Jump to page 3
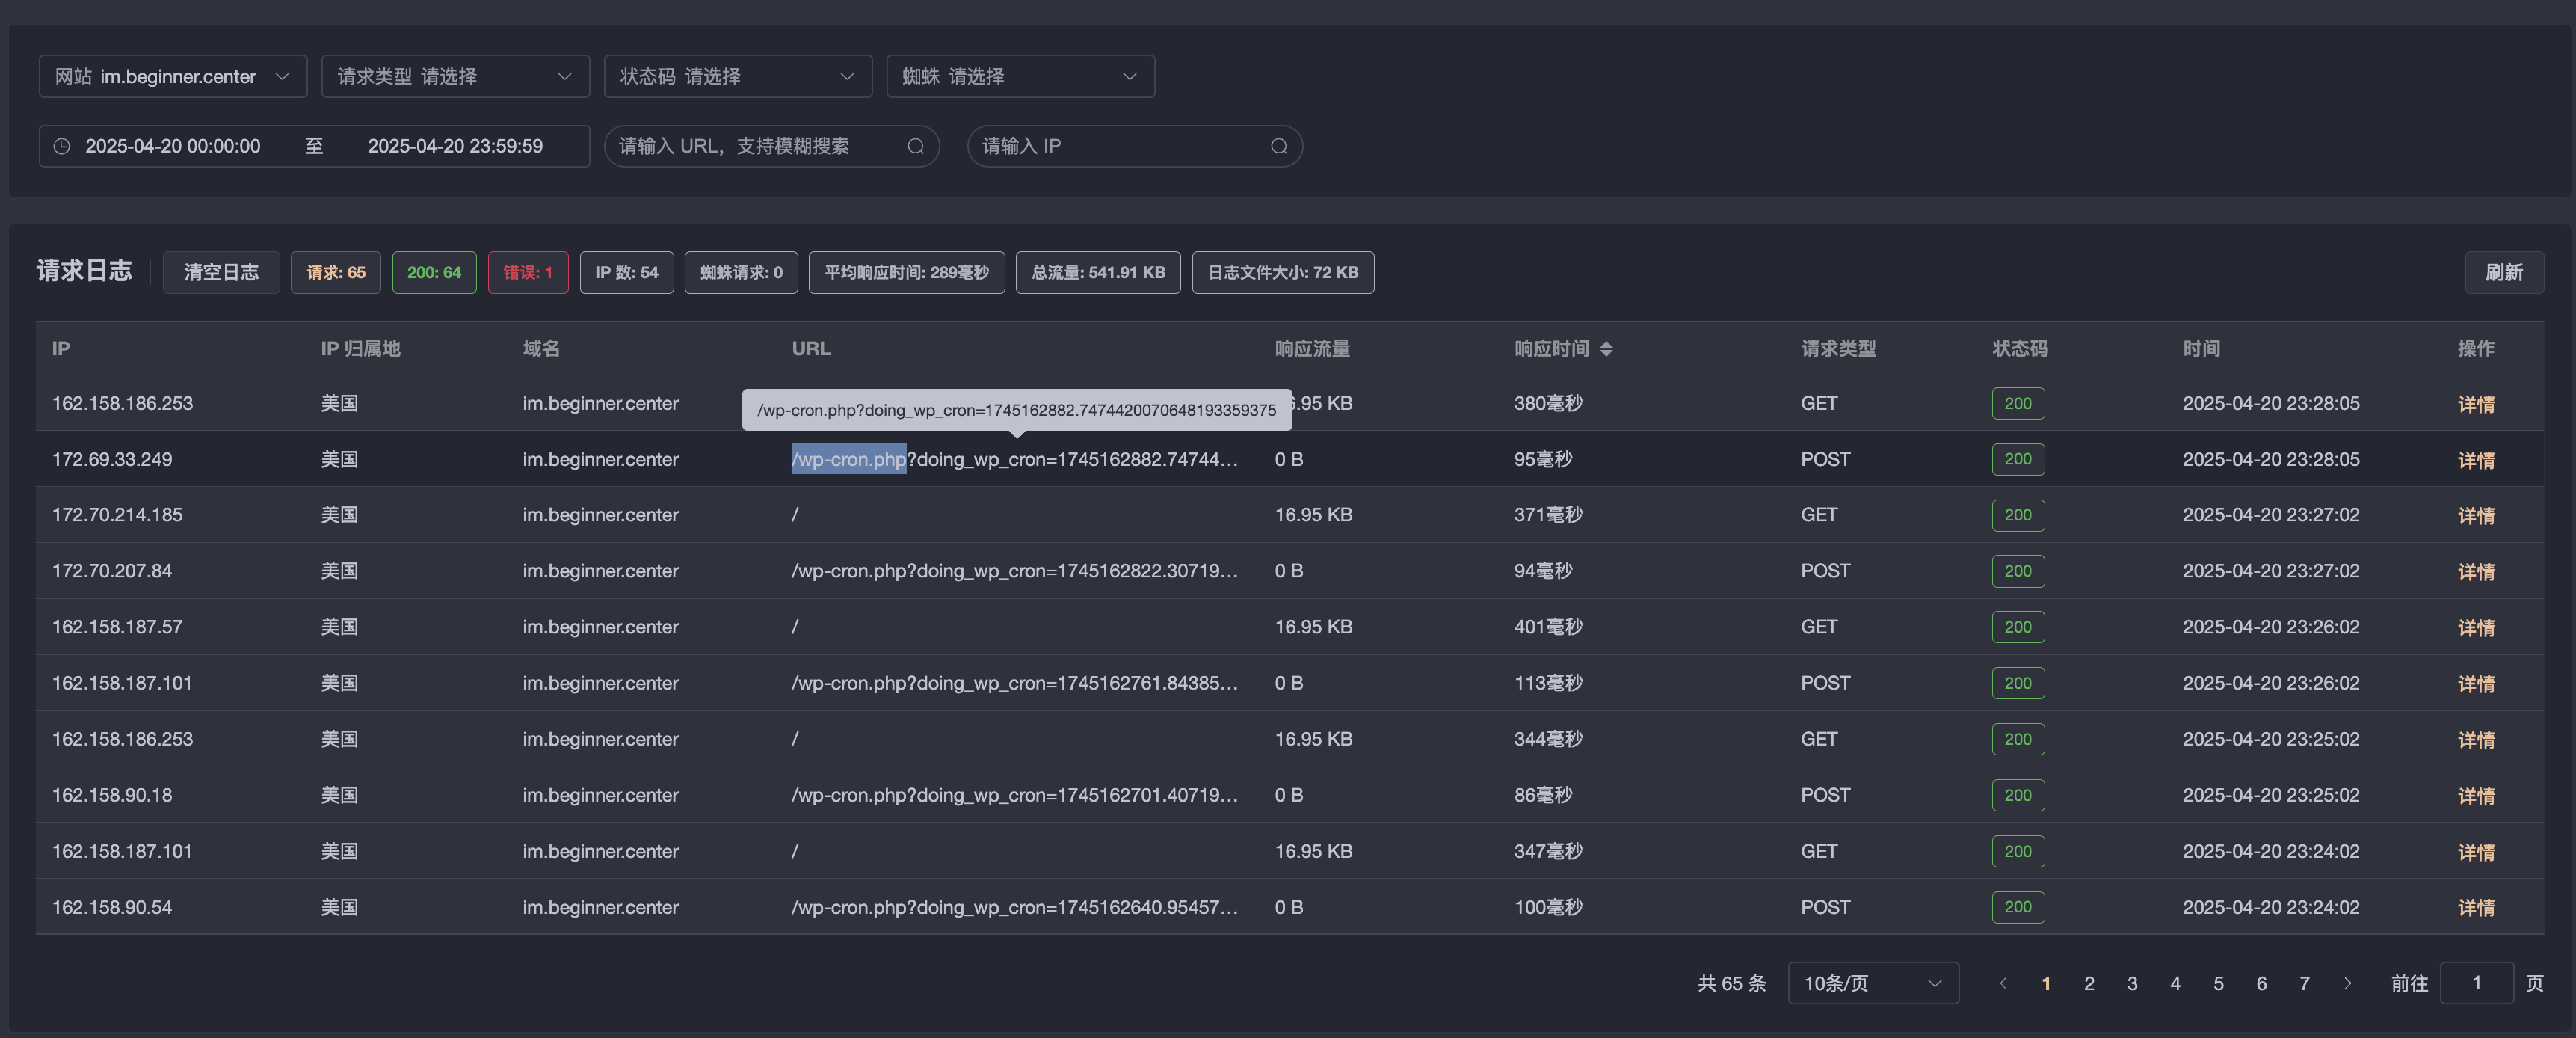Screen dimensions: 2576x1038 [2132, 984]
